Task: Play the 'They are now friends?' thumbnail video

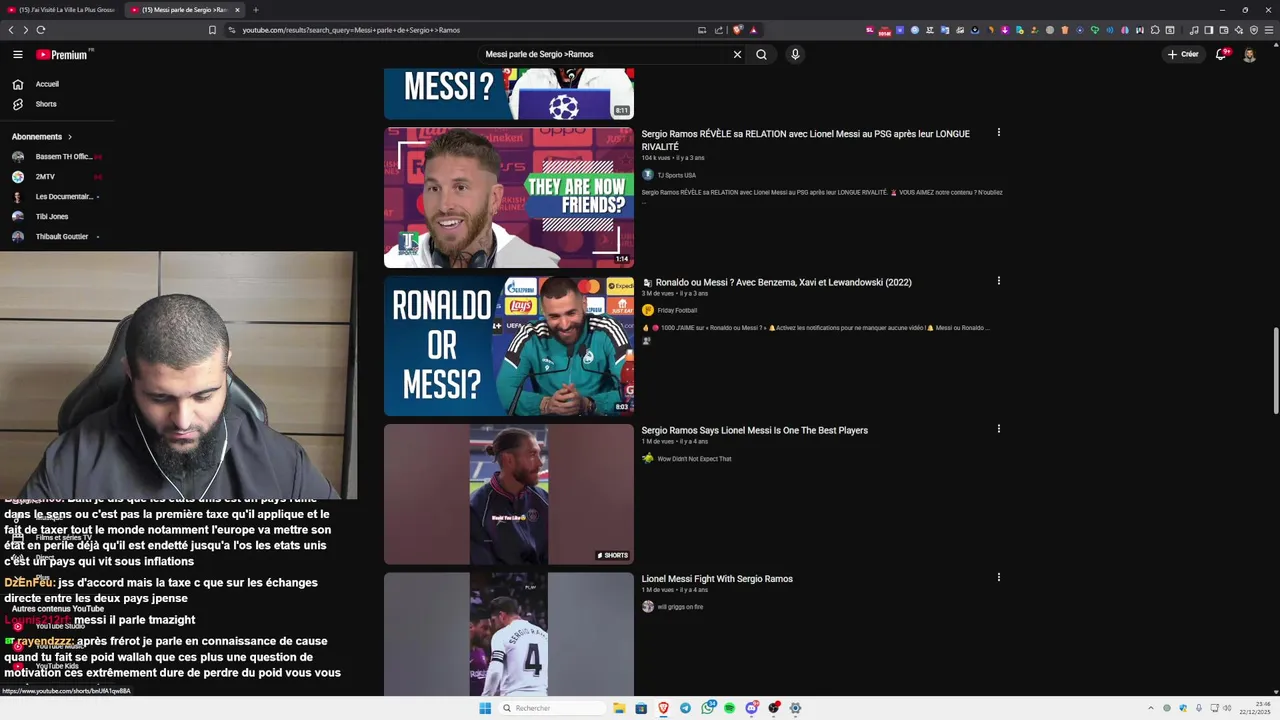Action: [x=509, y=197]
